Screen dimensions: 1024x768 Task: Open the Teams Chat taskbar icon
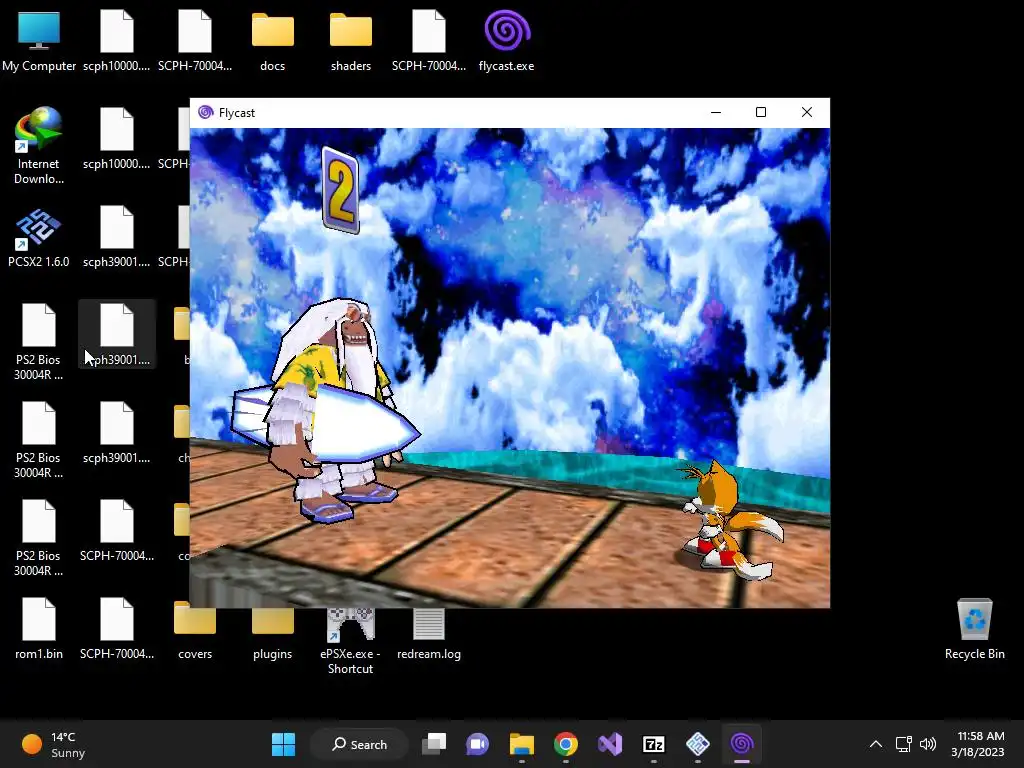tap(477, 744)
